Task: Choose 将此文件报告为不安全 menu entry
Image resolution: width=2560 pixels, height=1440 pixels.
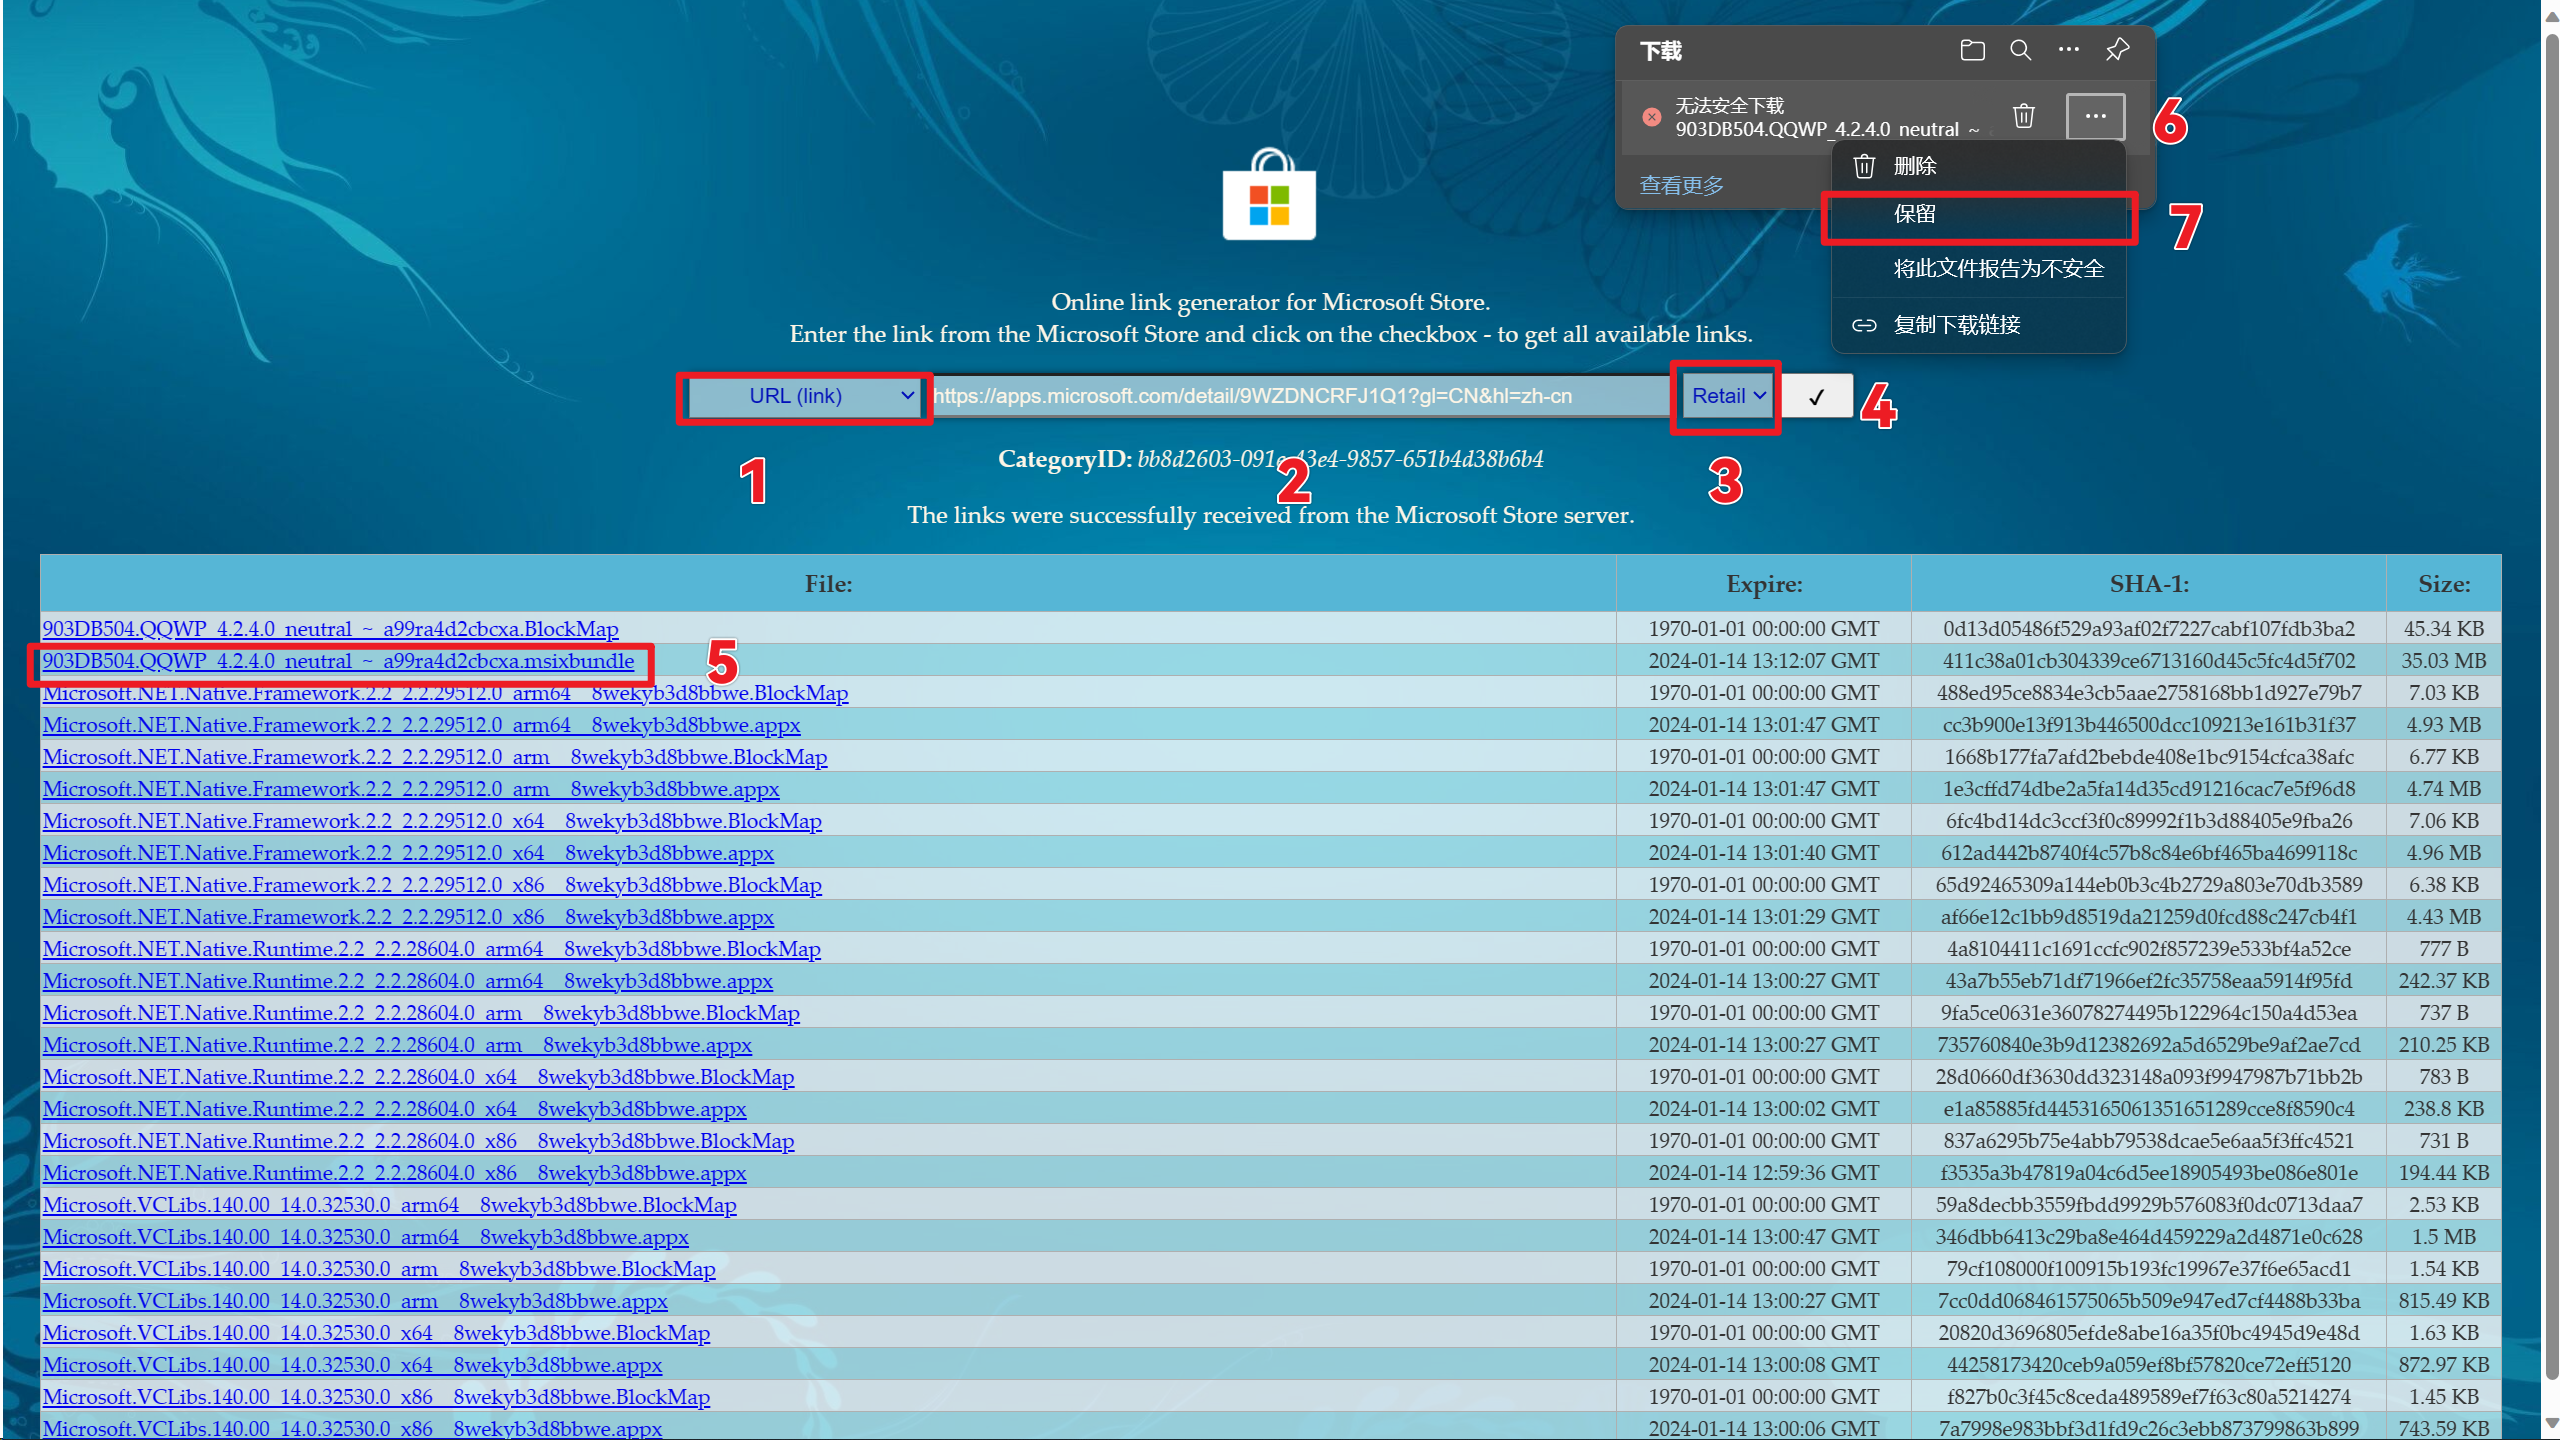Action: tap(1996, 268)
